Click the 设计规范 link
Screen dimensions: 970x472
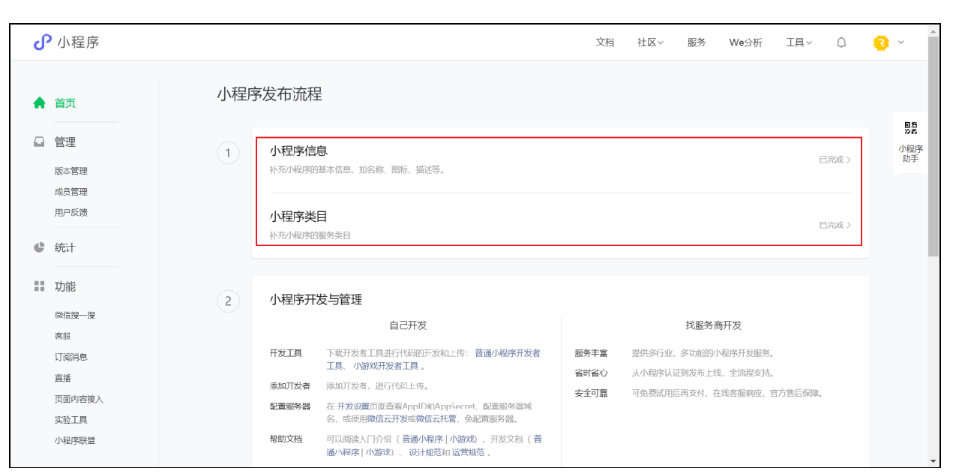click(x=425, y=452)
